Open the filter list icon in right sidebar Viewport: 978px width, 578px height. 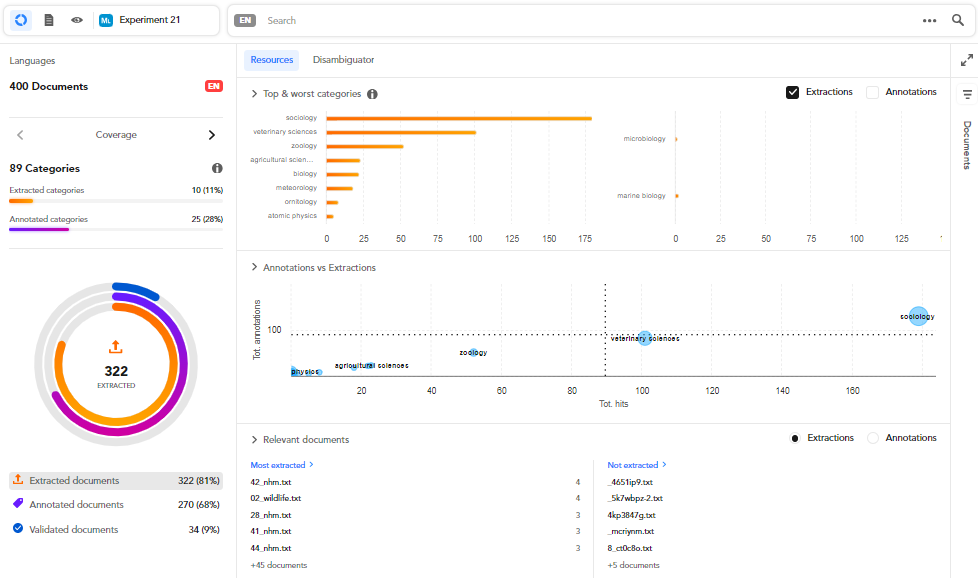[x=966, y=94]
